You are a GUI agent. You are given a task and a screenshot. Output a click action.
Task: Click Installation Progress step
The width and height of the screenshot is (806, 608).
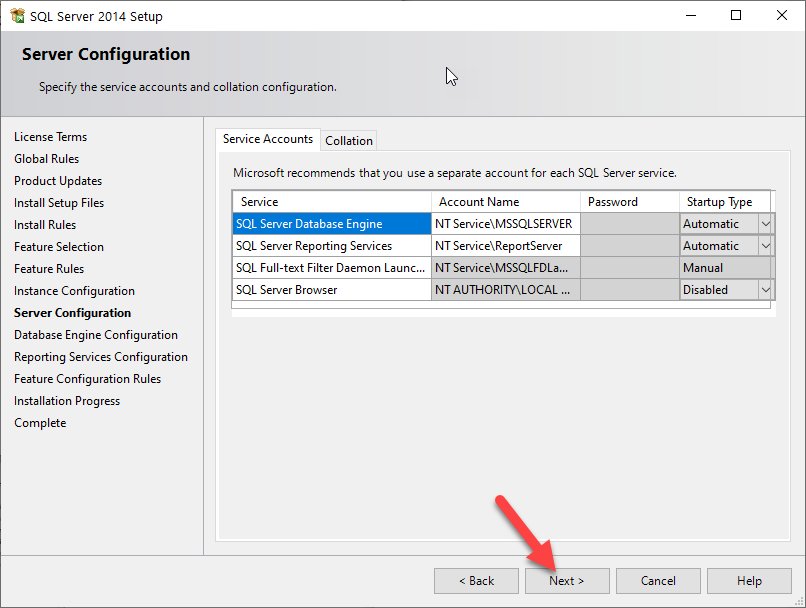point(67,401)
